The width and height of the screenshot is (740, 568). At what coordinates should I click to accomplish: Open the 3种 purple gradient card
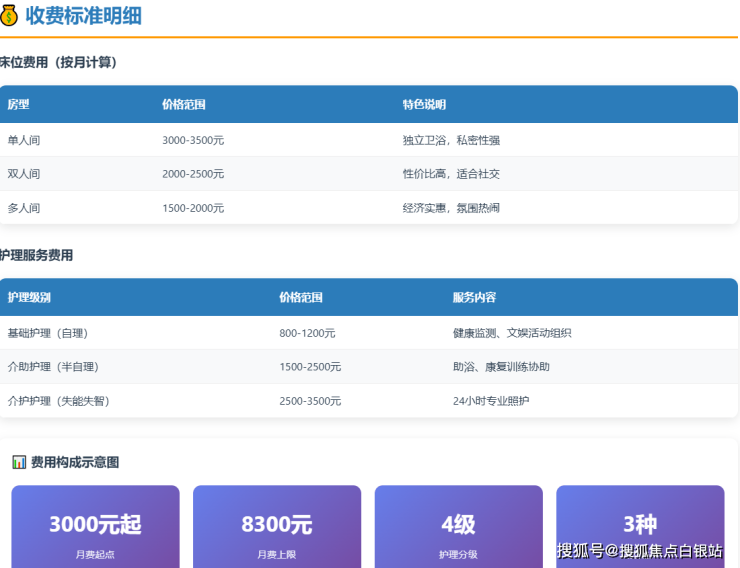640,520
